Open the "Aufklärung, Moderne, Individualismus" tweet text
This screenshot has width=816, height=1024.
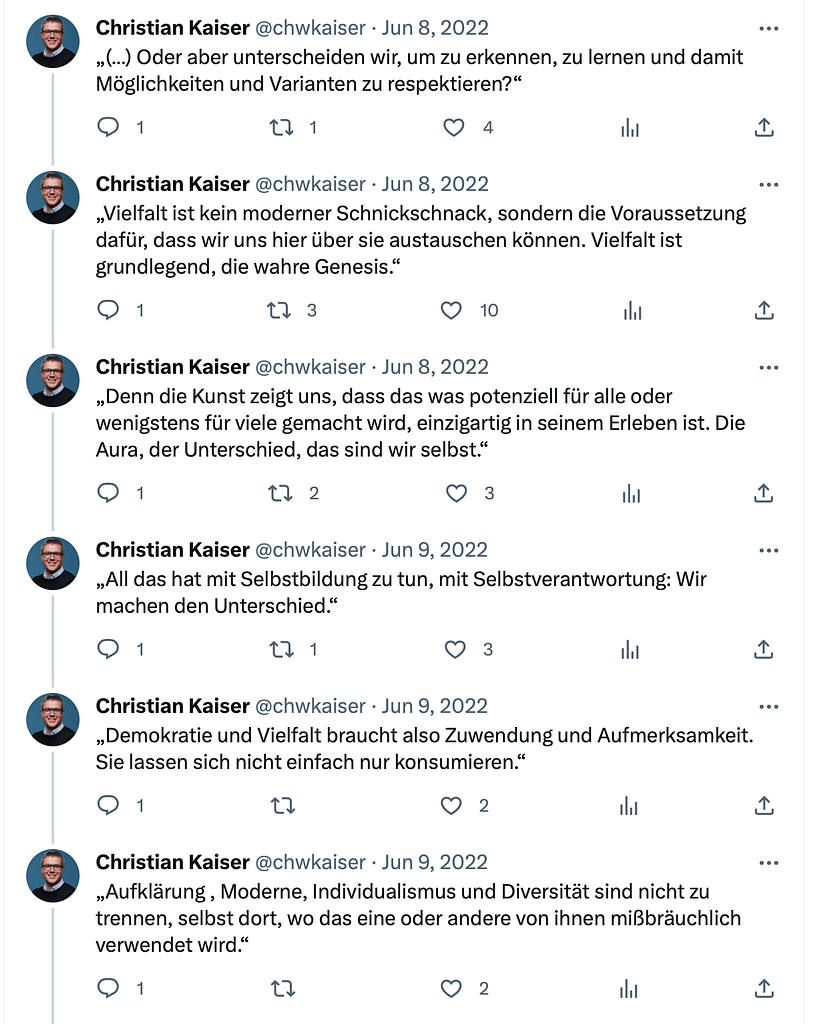418,918
